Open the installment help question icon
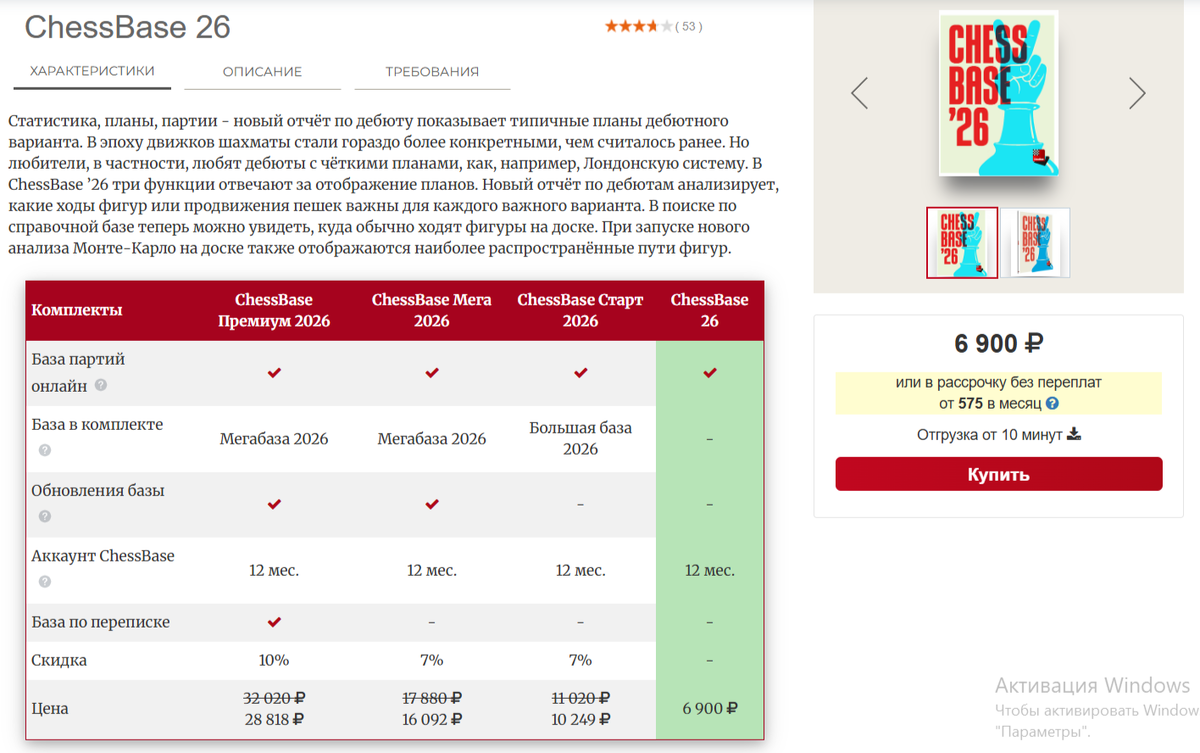Image resolution: width=1200 pixels, height=753 pixels. (x=1052, y=404)
